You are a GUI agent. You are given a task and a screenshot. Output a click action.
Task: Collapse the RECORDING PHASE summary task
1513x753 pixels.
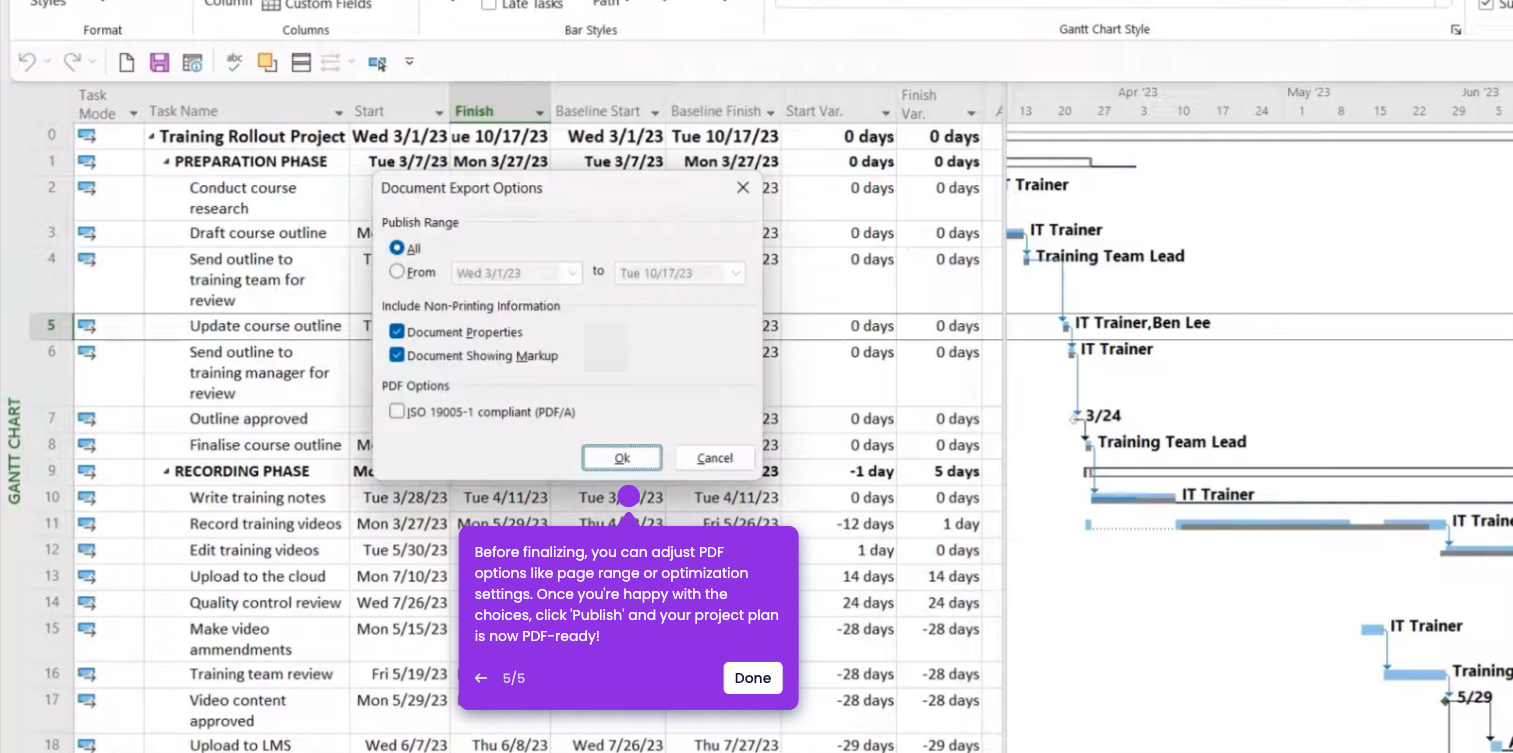point(167,472)
